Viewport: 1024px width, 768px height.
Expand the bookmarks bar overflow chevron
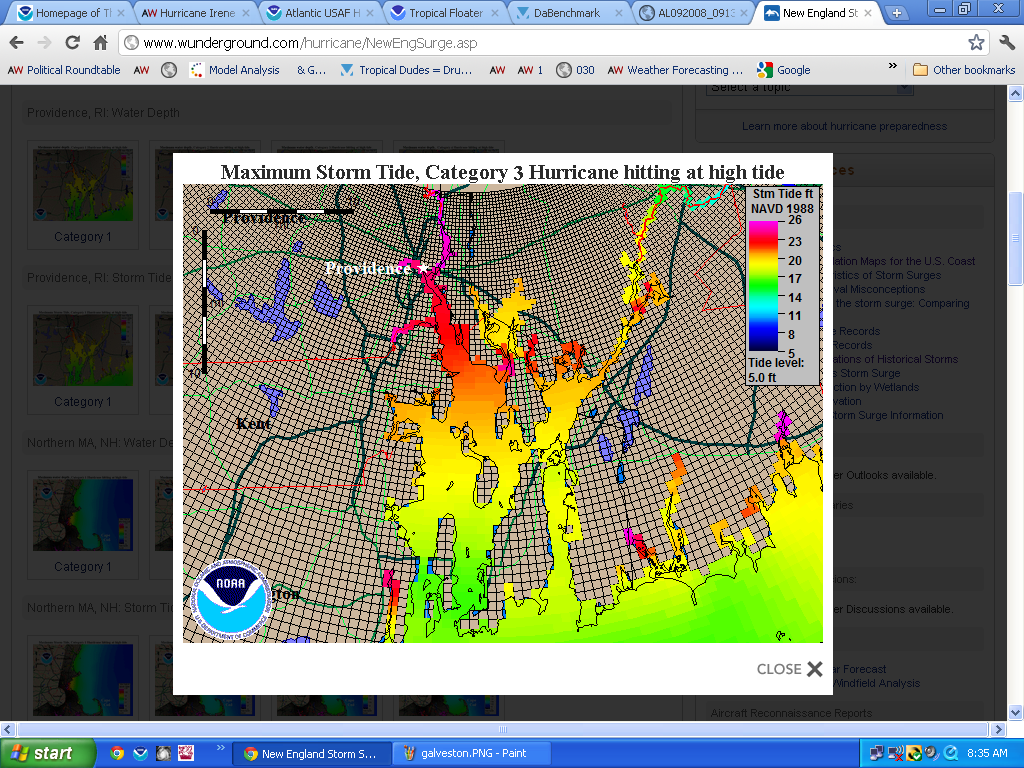893,66
